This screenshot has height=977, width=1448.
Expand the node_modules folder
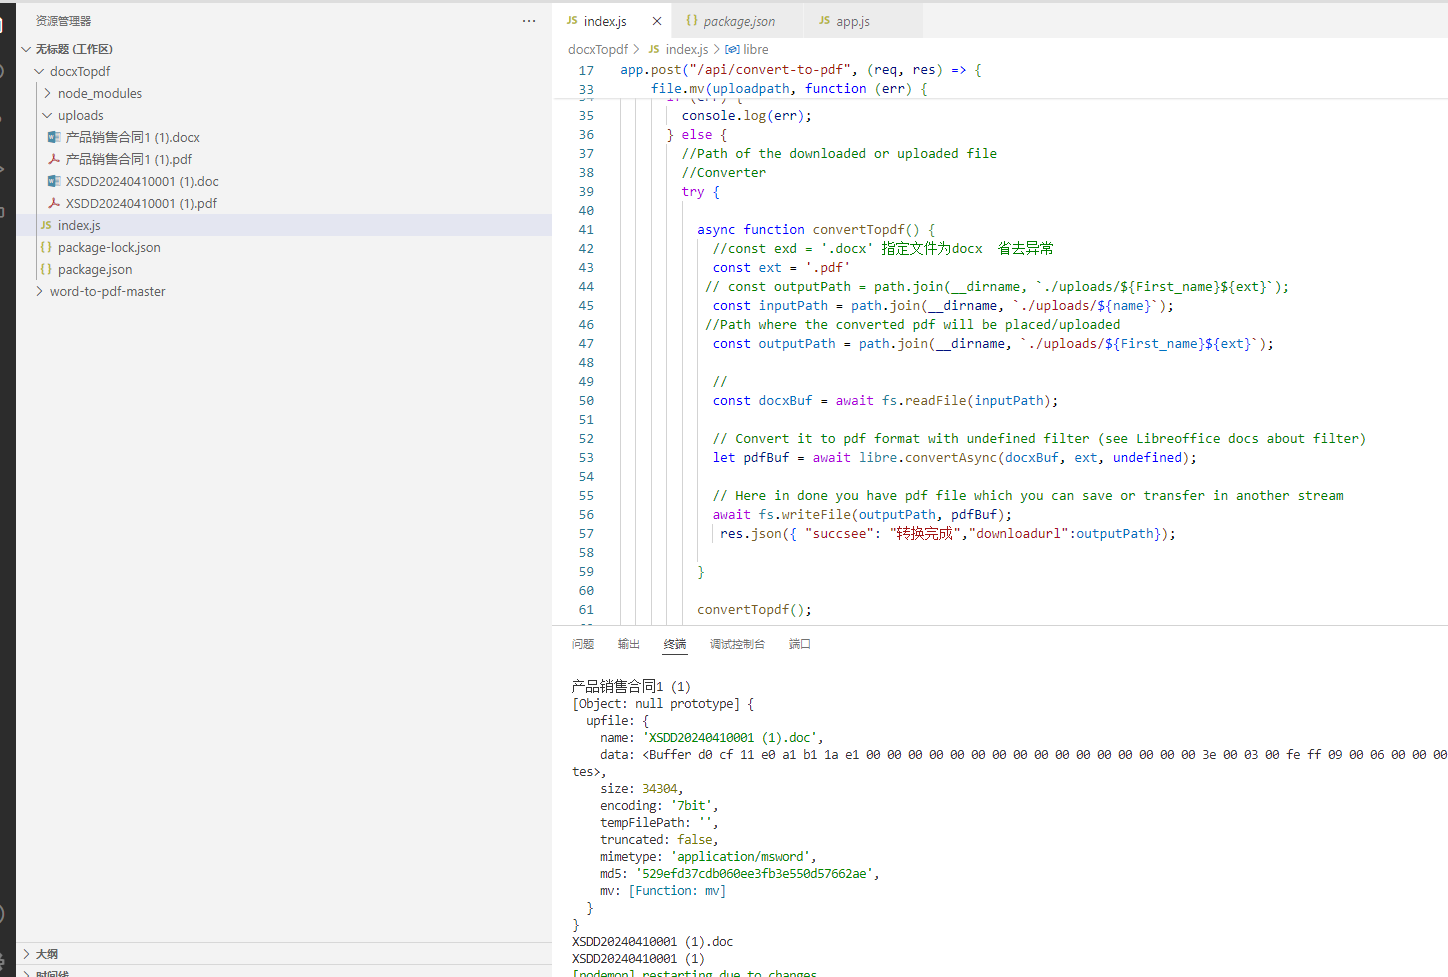click(47, 93)
